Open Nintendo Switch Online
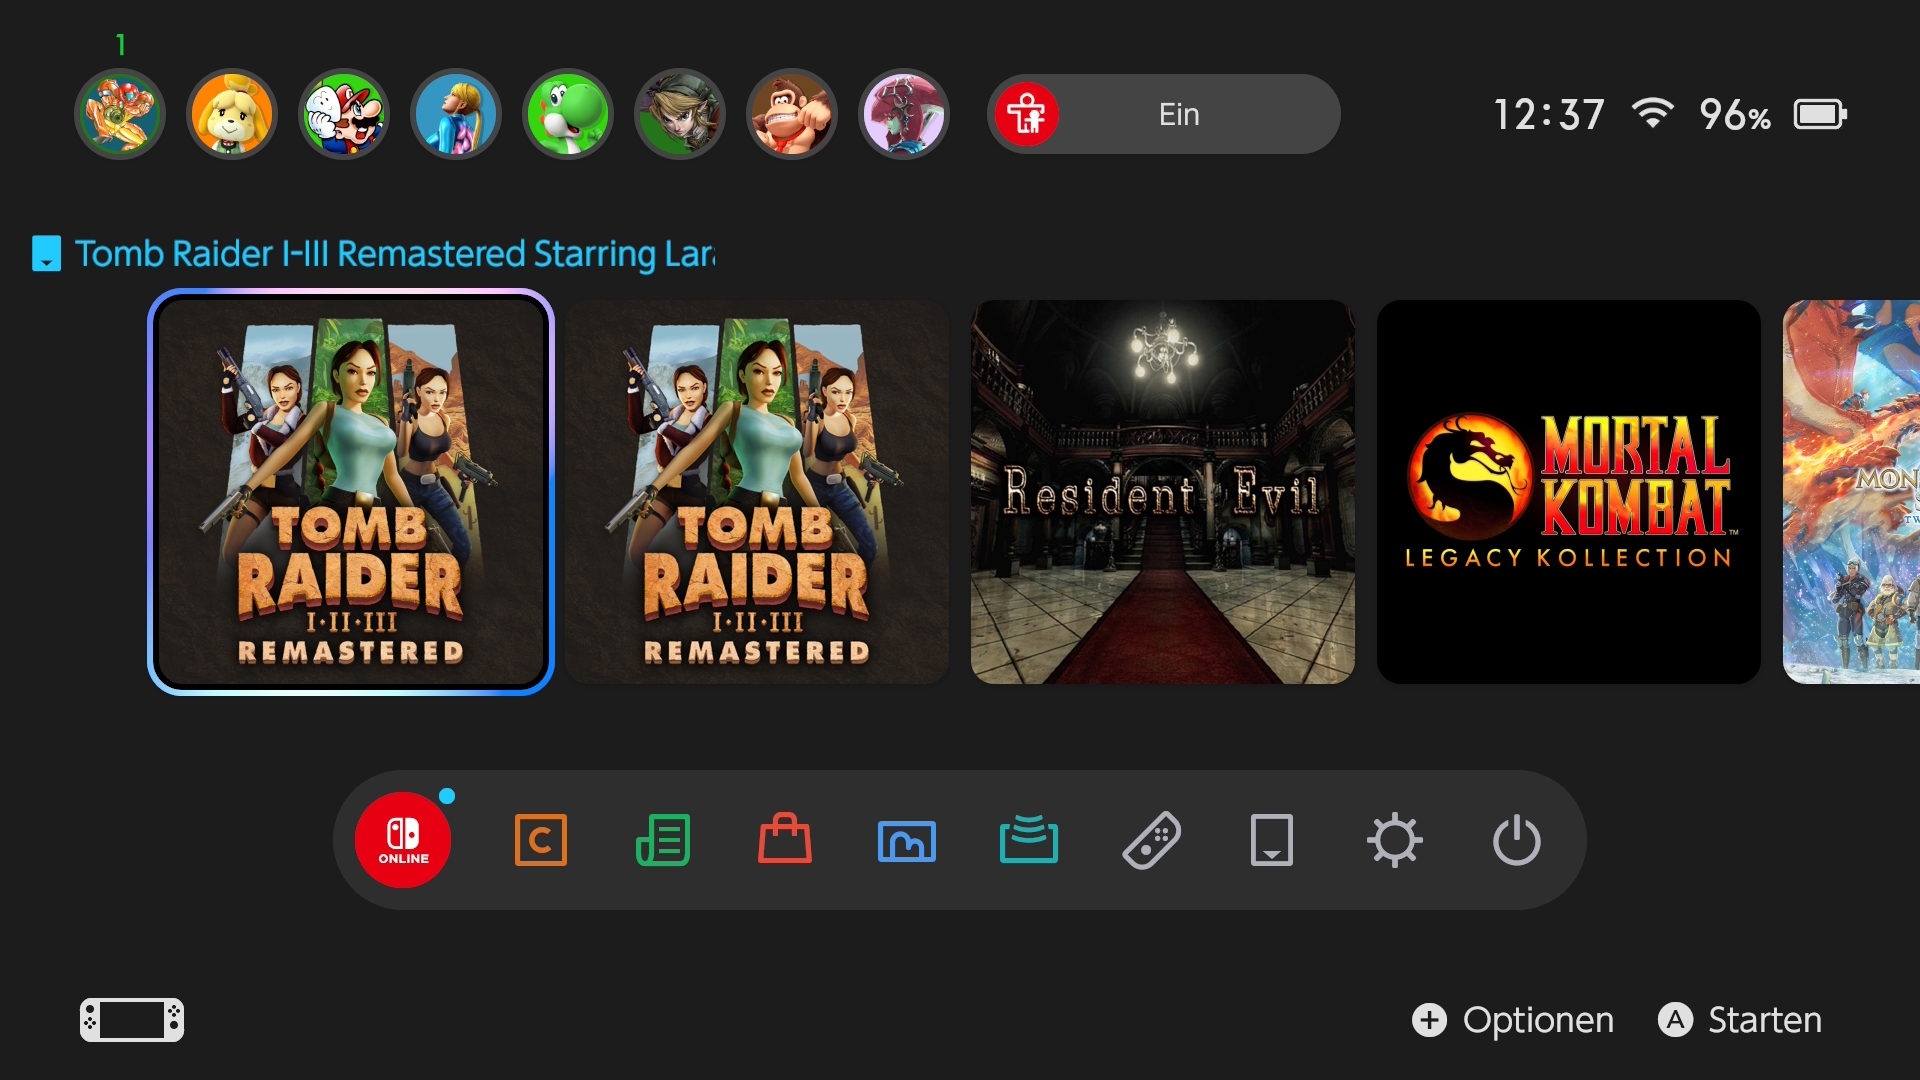1920x1080 pixels. (x=403, y=840)
